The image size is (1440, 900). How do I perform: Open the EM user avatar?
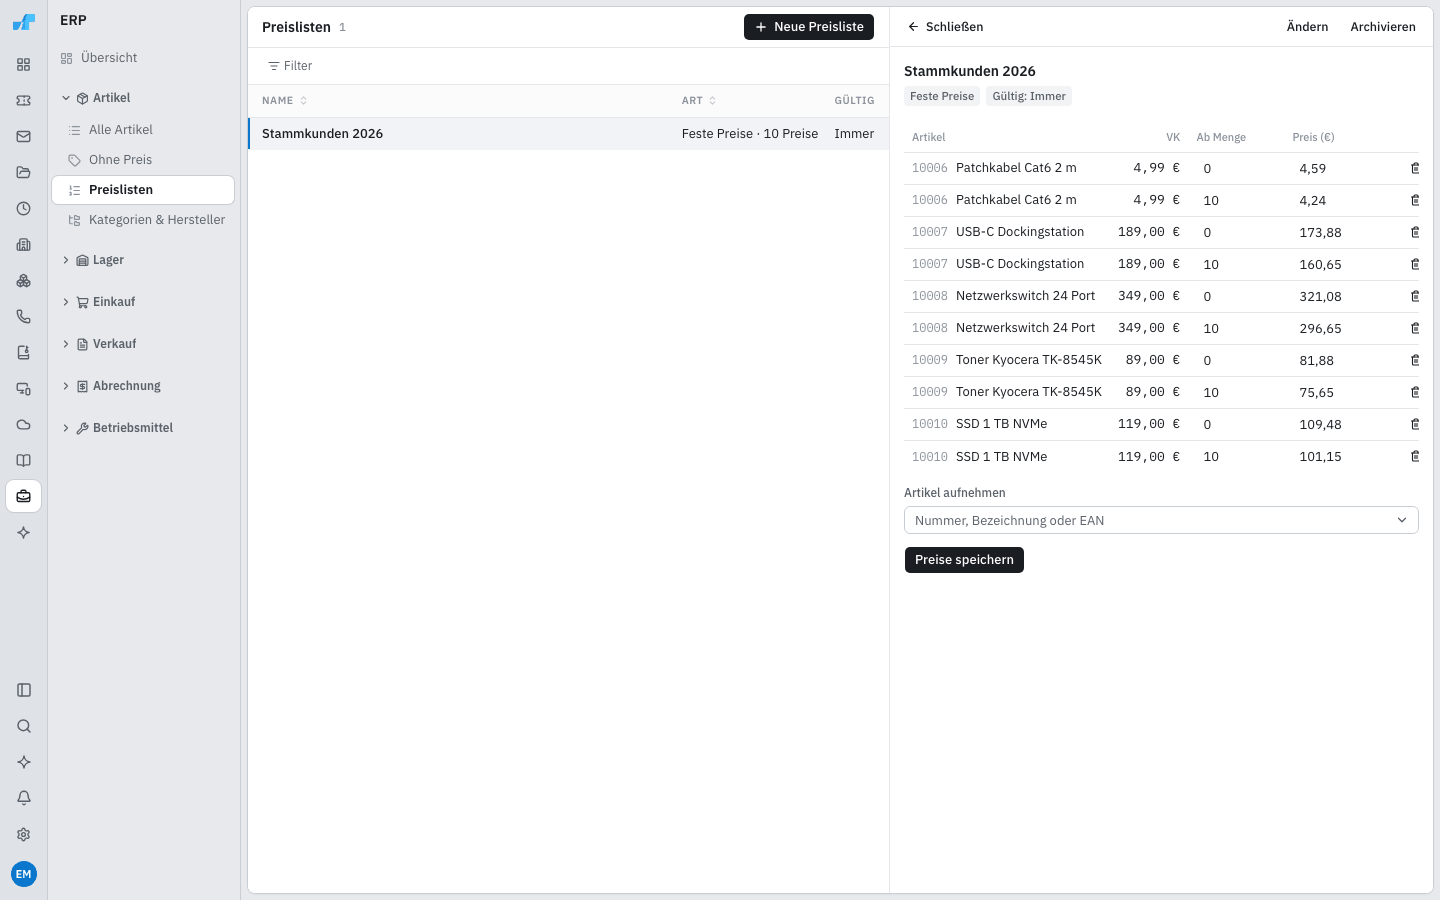click(24, 874)
